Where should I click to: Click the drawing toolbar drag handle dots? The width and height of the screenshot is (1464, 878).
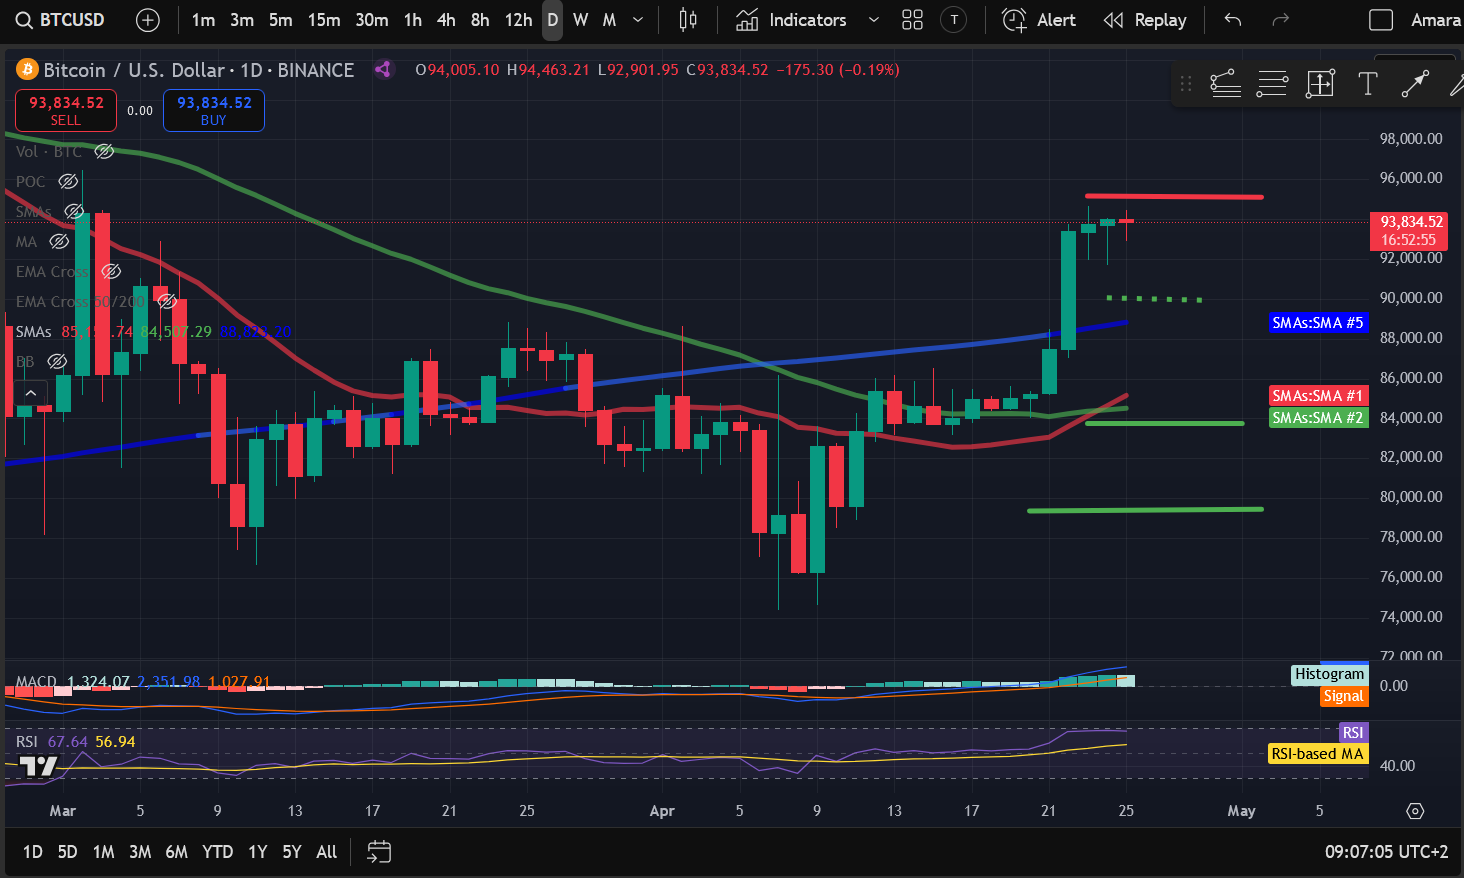pos(1186,84)
